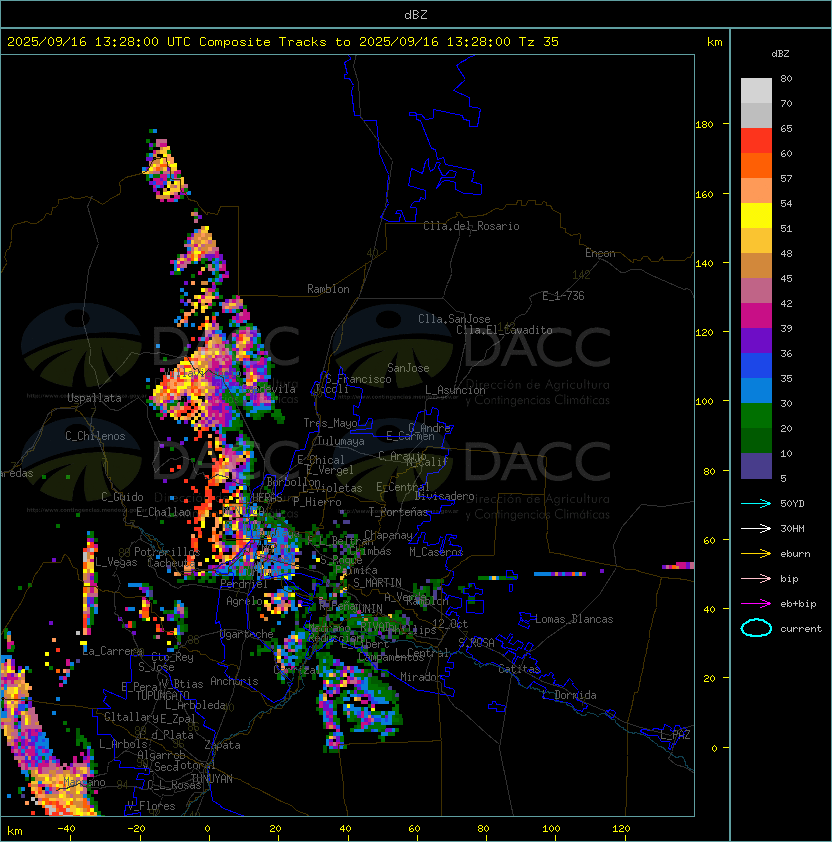
Task: Click the 'C_Chilenos' map label
Action: click(95, 436)
